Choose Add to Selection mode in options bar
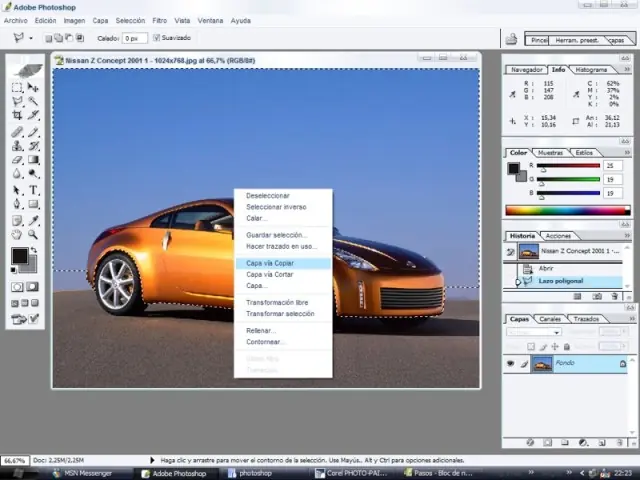Image resolution: width=640 pixels, height=480 pixels. [x=59, y=38]
